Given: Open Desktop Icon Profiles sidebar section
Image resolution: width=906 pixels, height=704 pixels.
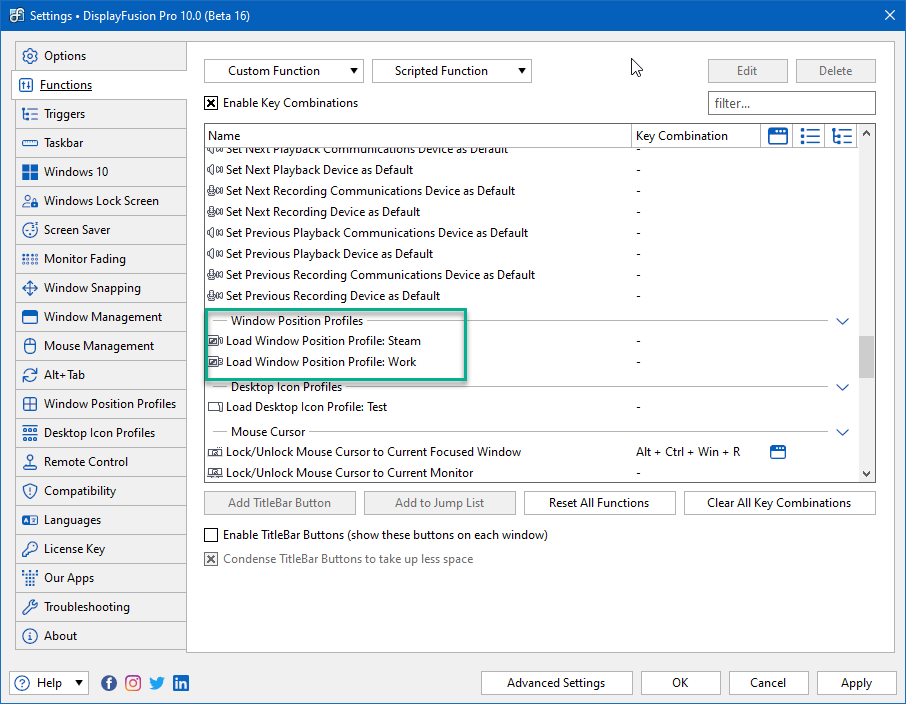Looking at the screenshot, I should pos(101,433).
